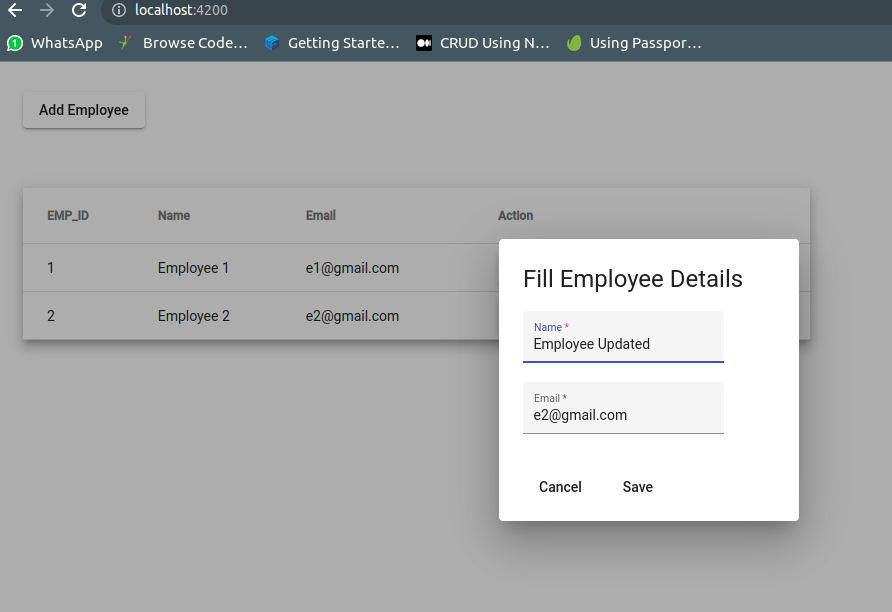Image resolution: width=892 pixels, height=612 pixels.
Task: Select the Employee 1 name cell
Action: point(193,268)
